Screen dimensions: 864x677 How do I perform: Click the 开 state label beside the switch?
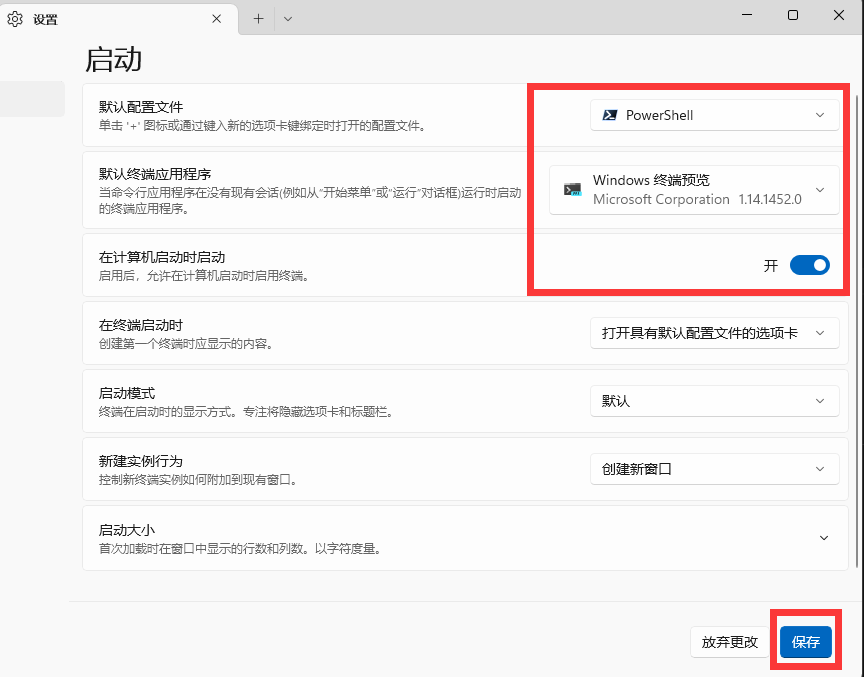(x=770, y=266)
